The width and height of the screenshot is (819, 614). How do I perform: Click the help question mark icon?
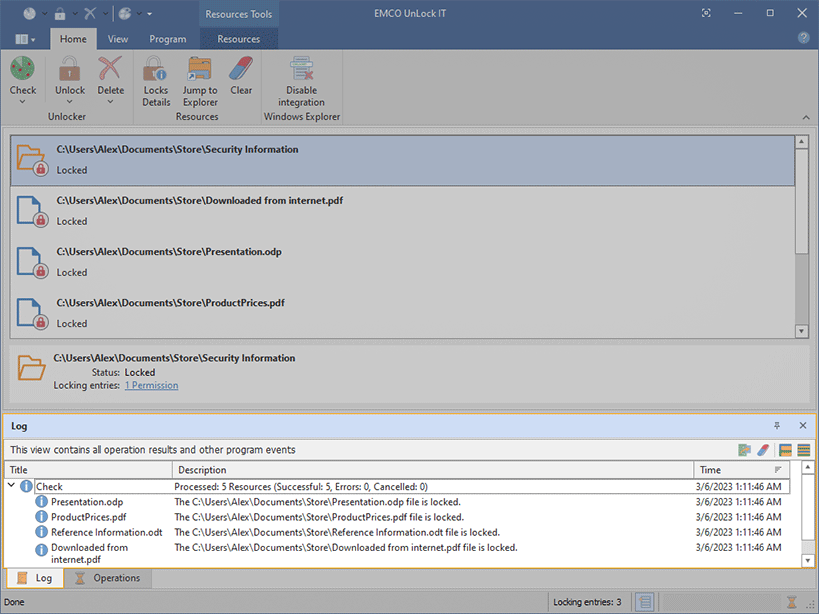tap(803, 38)
